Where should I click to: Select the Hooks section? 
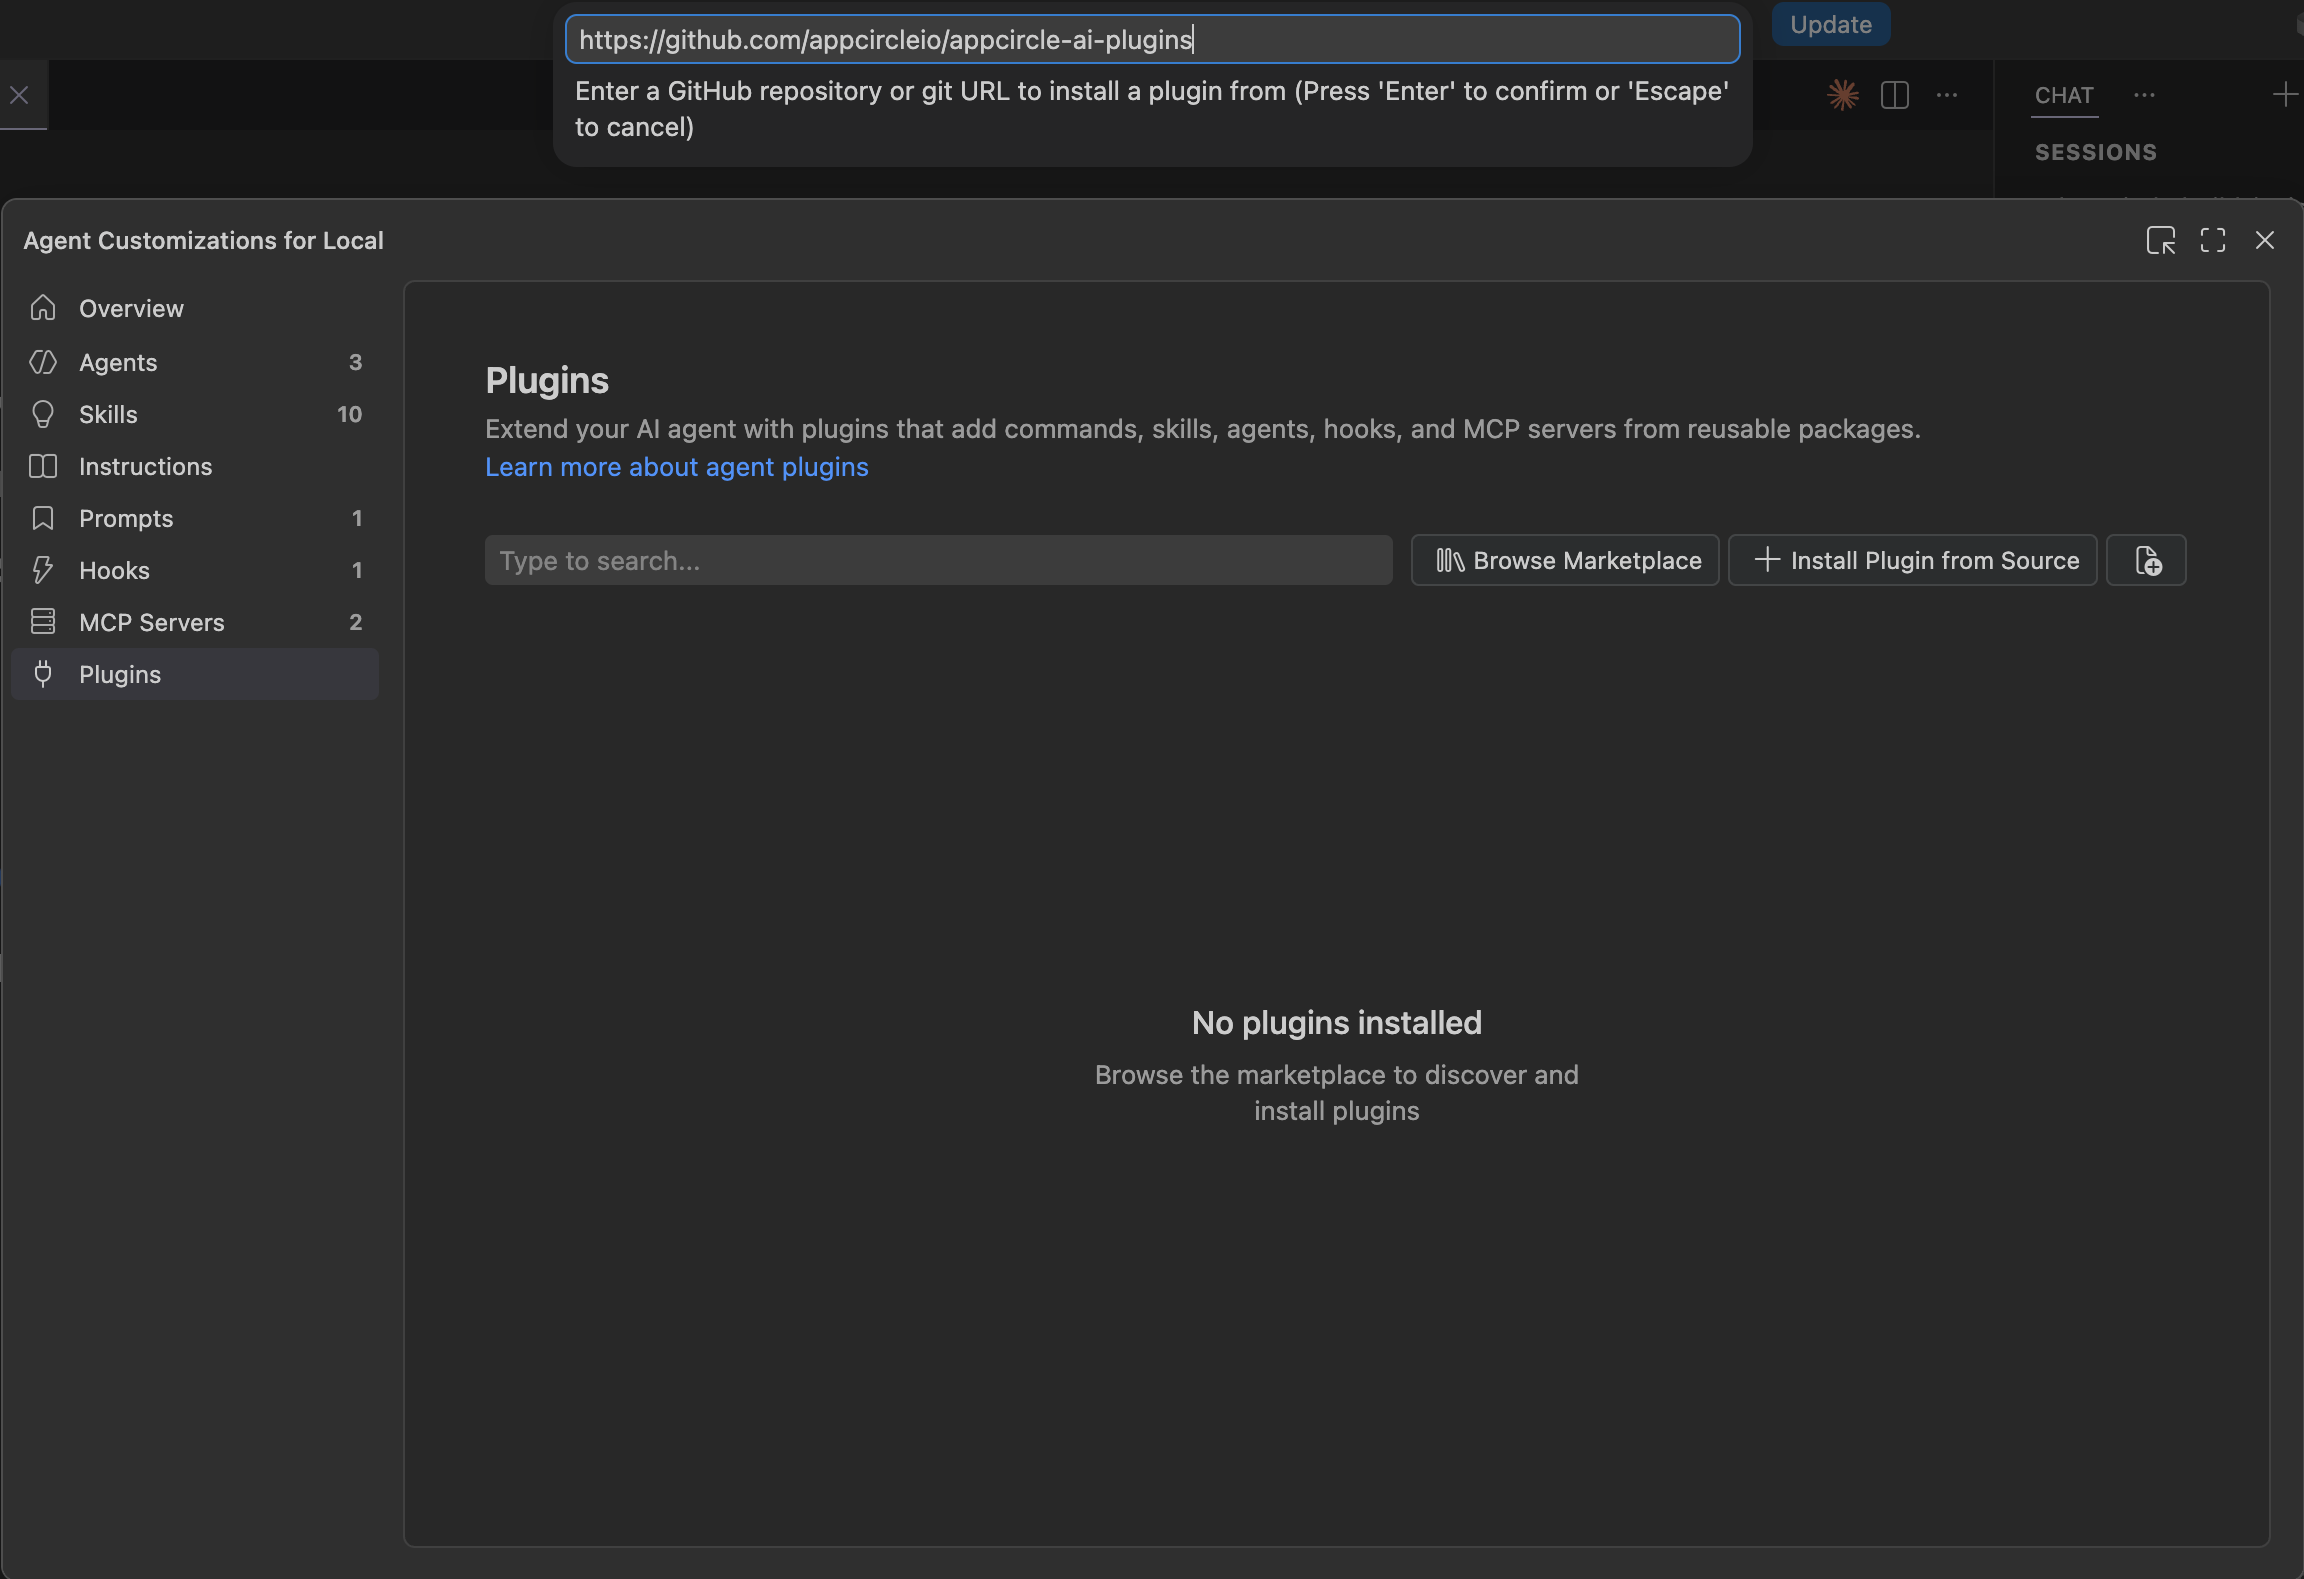coord(195,570)
